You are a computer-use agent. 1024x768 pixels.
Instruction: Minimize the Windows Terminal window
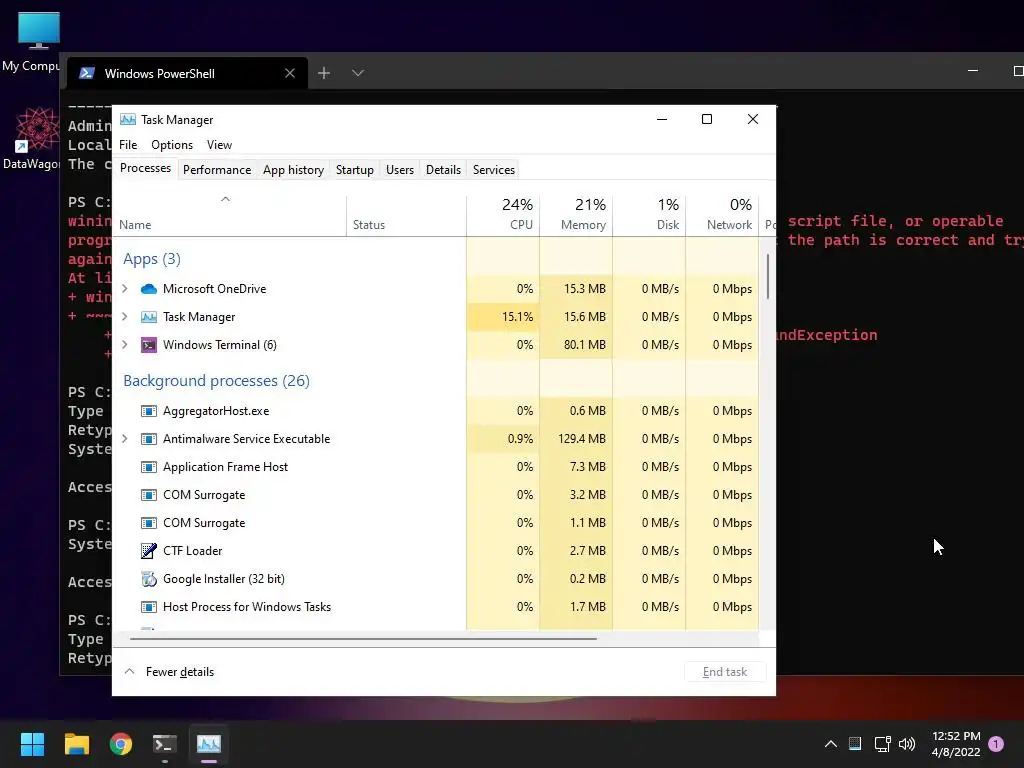[973, 71]
